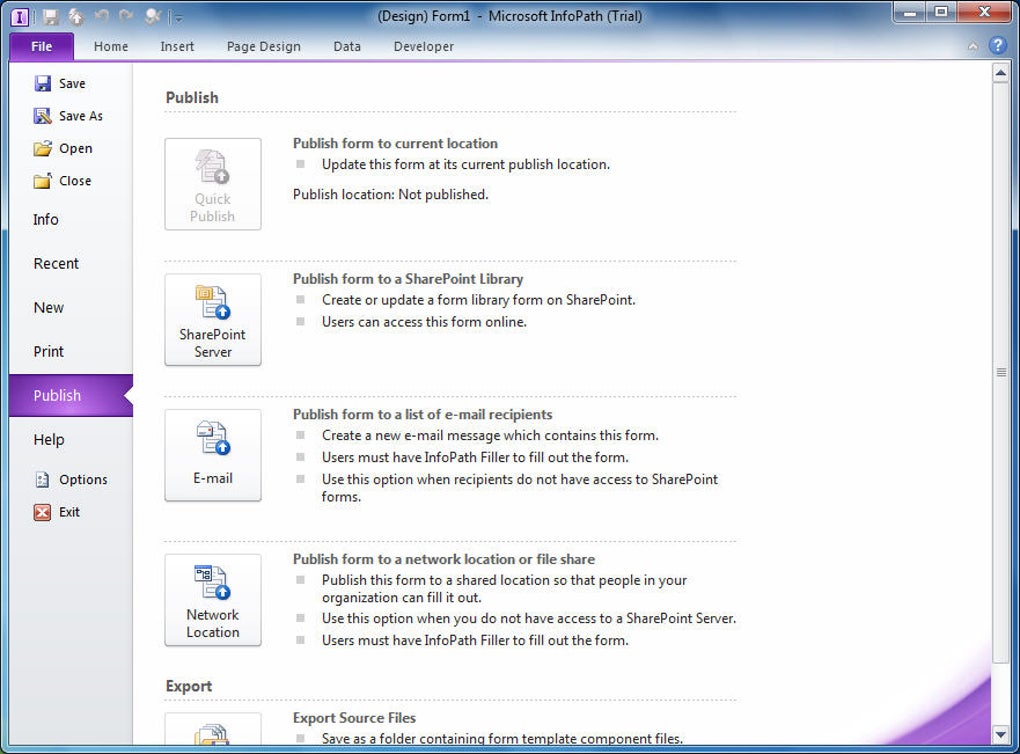Screen dimensions: 1020x754
Task: Click the Options icon in sidebar
Action: point(42,479)
